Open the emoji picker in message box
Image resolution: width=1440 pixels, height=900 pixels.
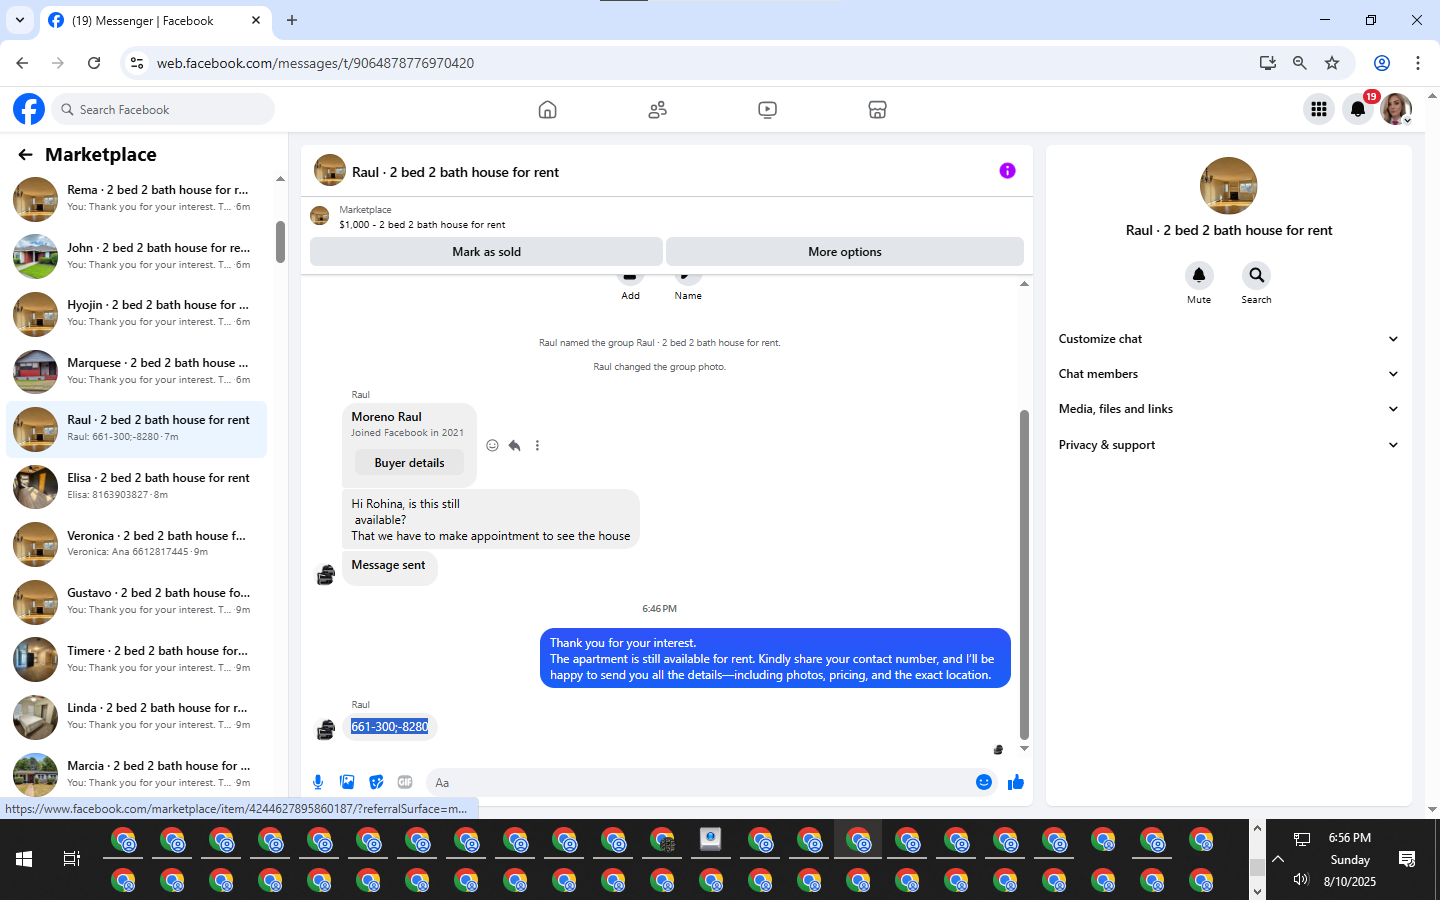click(x=984, y=782)
